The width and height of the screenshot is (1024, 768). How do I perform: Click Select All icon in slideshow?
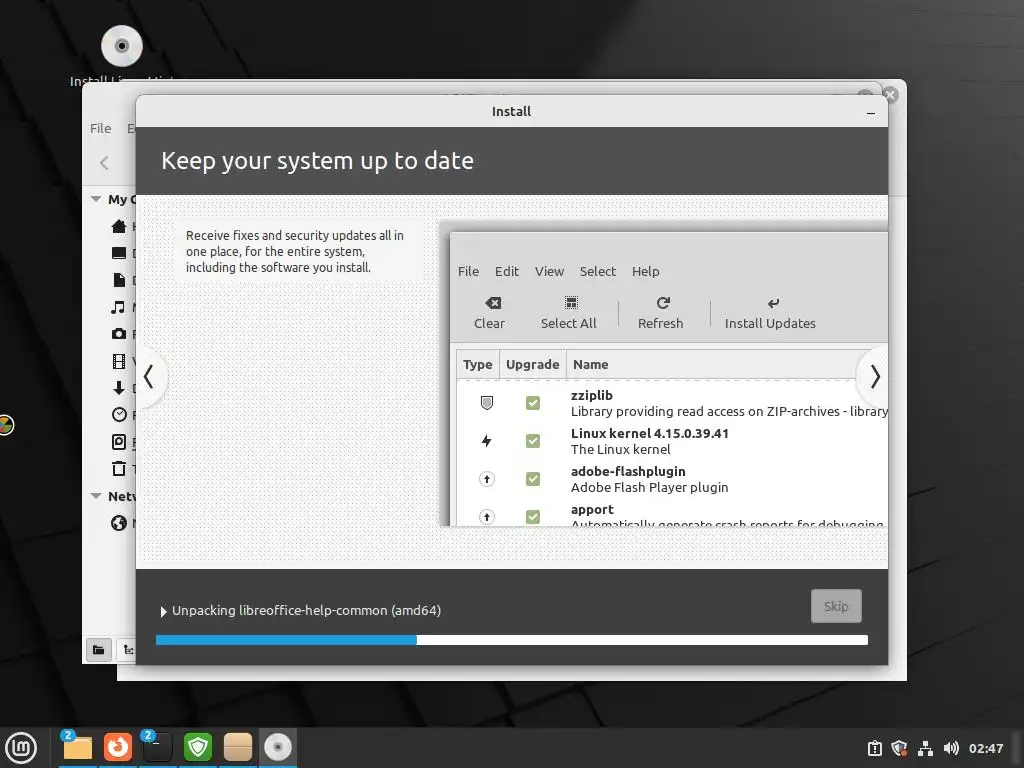coord(571,303)
